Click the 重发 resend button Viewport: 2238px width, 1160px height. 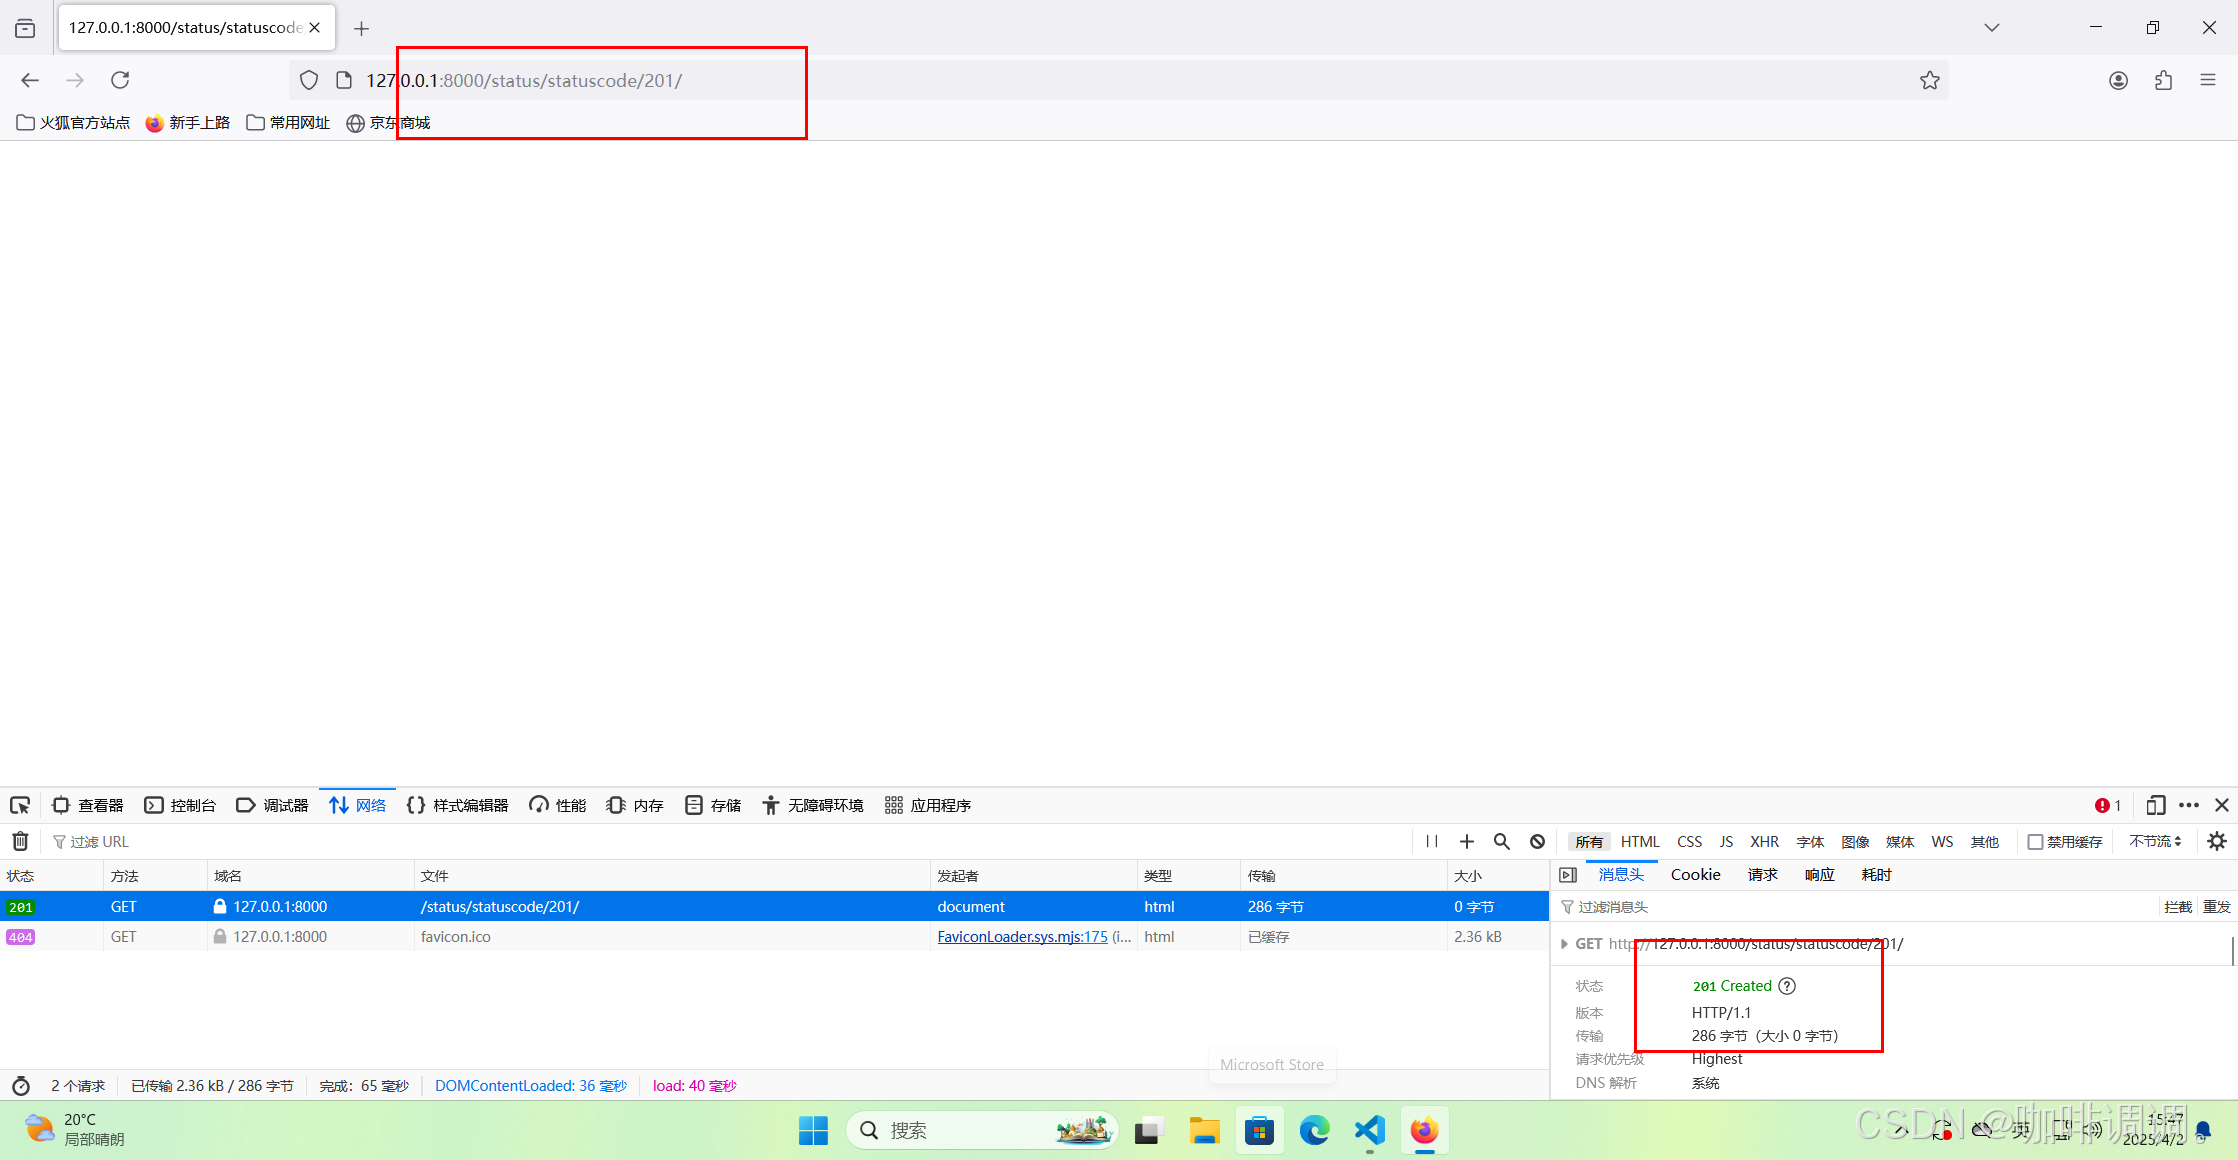coord(2216,907)
